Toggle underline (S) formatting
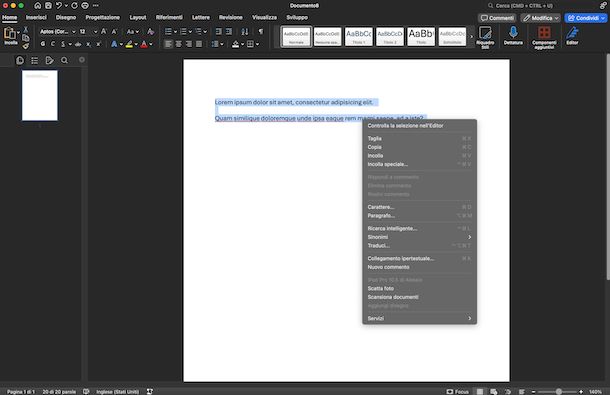Image resolution: width=610 pixels, height=395 pixels. [63, 44]
